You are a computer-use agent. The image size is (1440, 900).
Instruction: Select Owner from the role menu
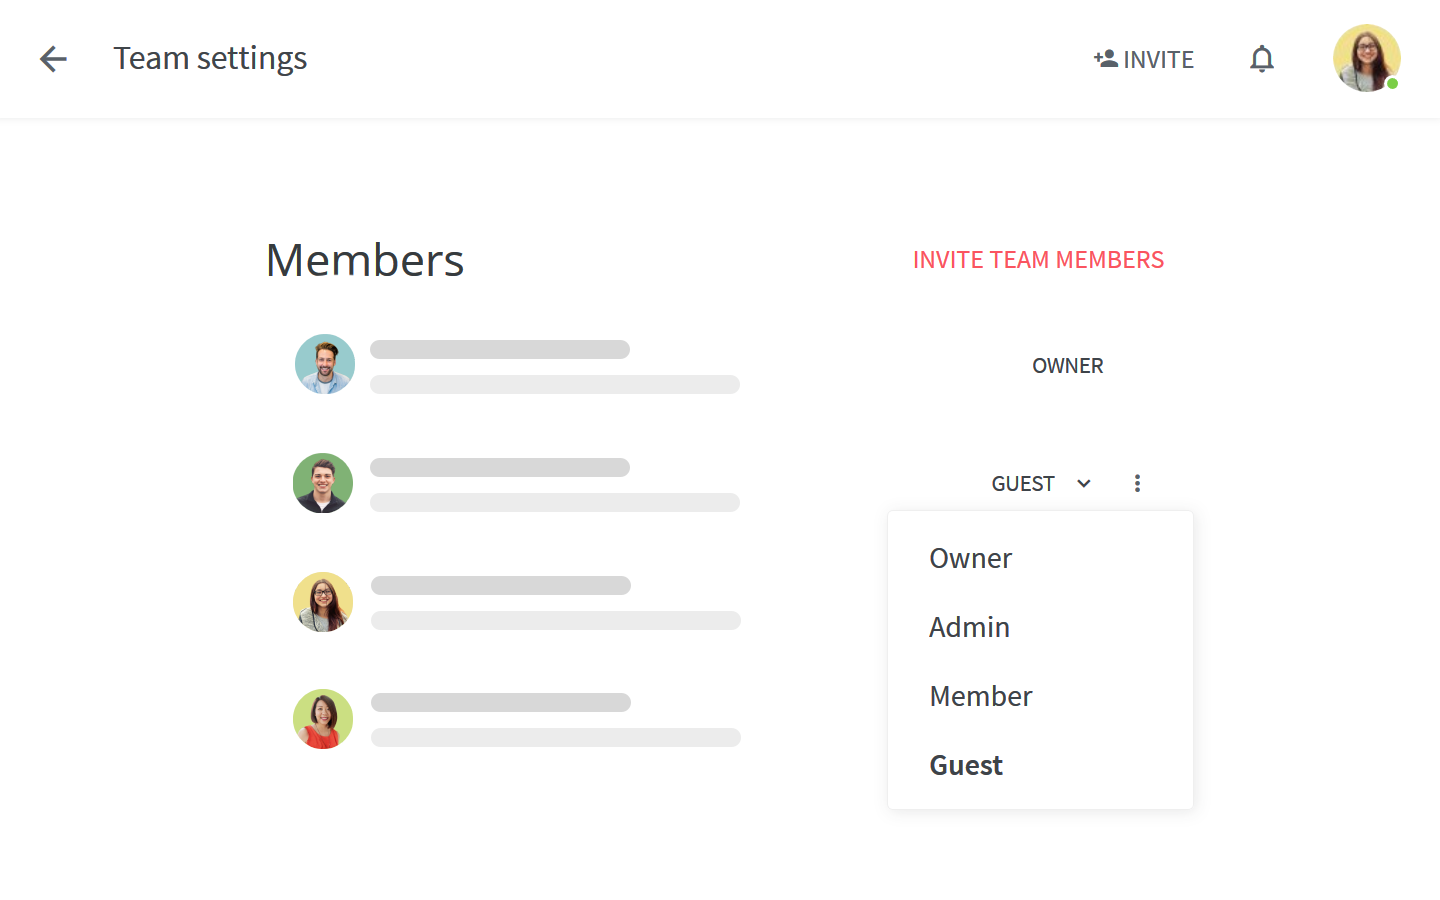tap(970, 558)
